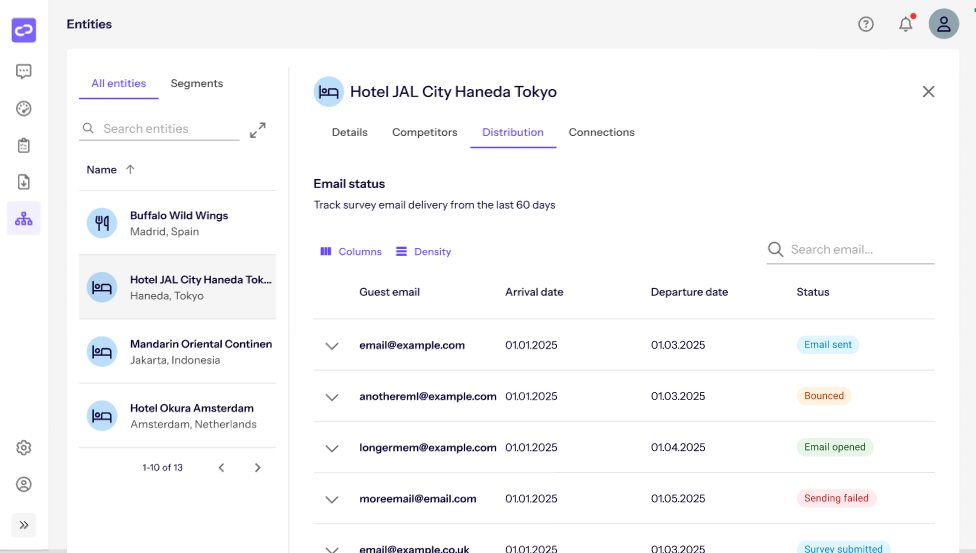The image size is (976, 553).
Task: Expand the moreemail@email.com row
Action: point(332,499)
